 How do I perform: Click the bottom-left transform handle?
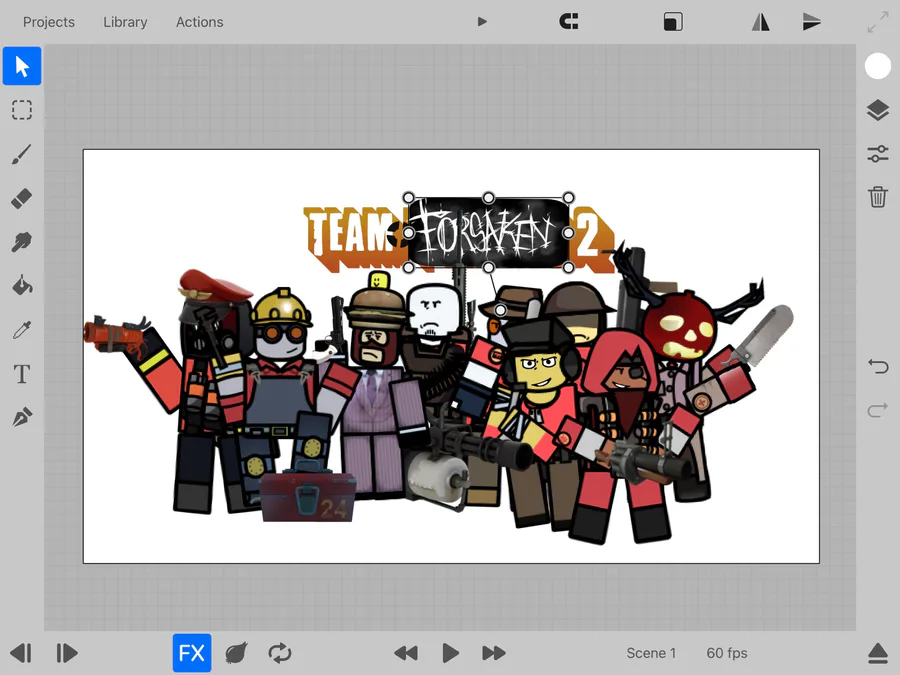coord(408,267)
